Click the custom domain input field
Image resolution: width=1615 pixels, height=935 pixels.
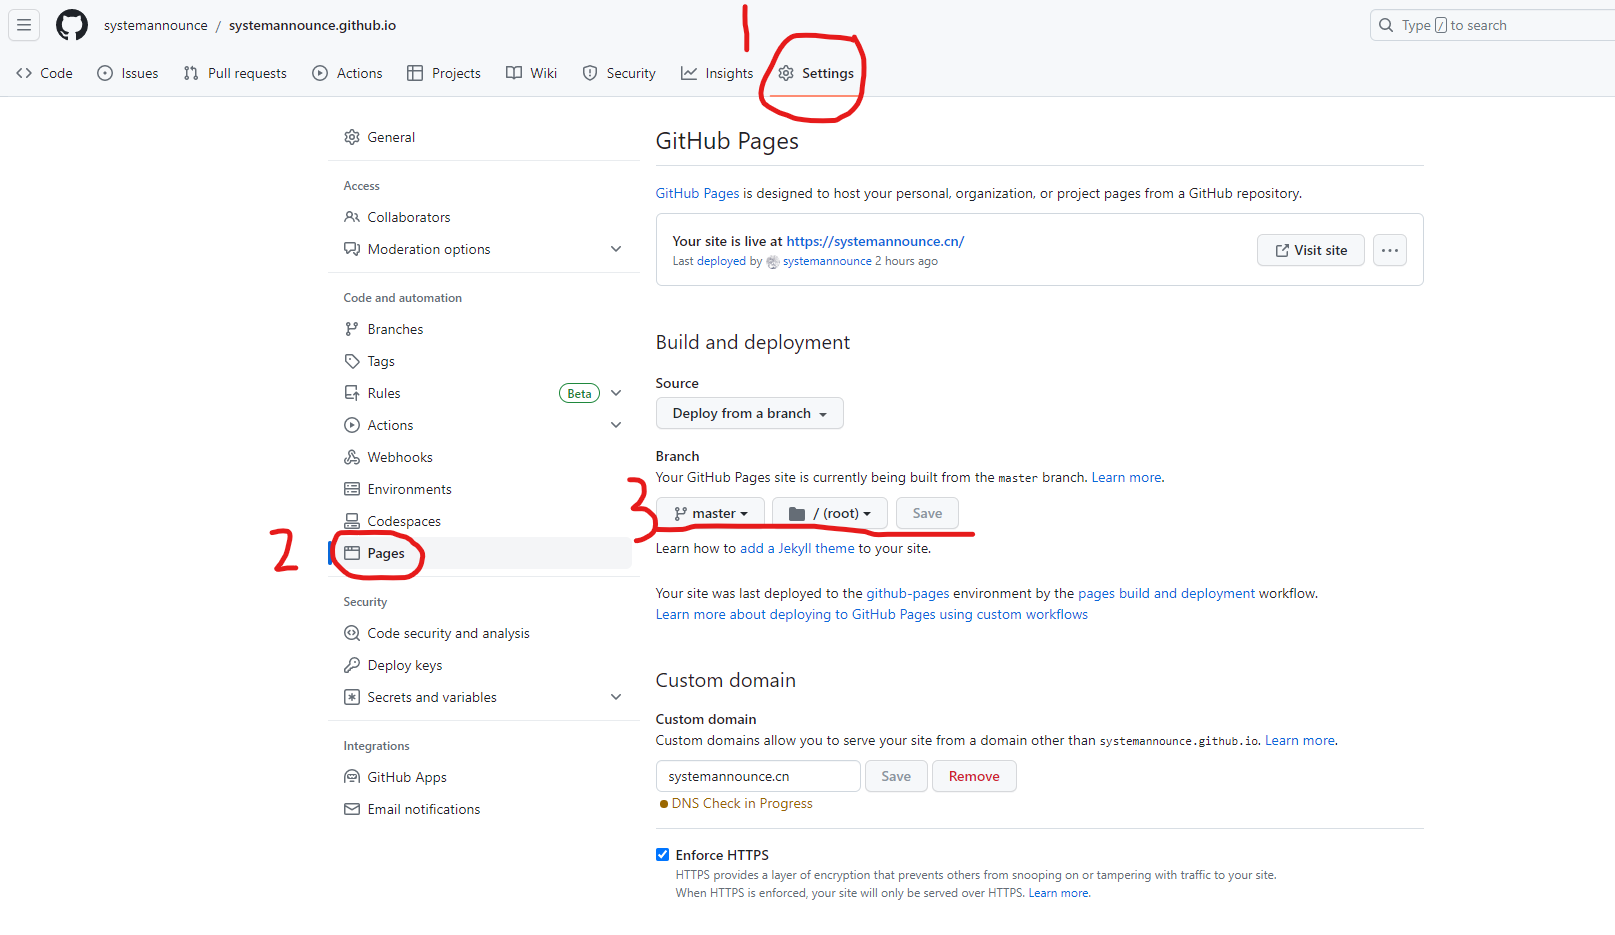758,776
